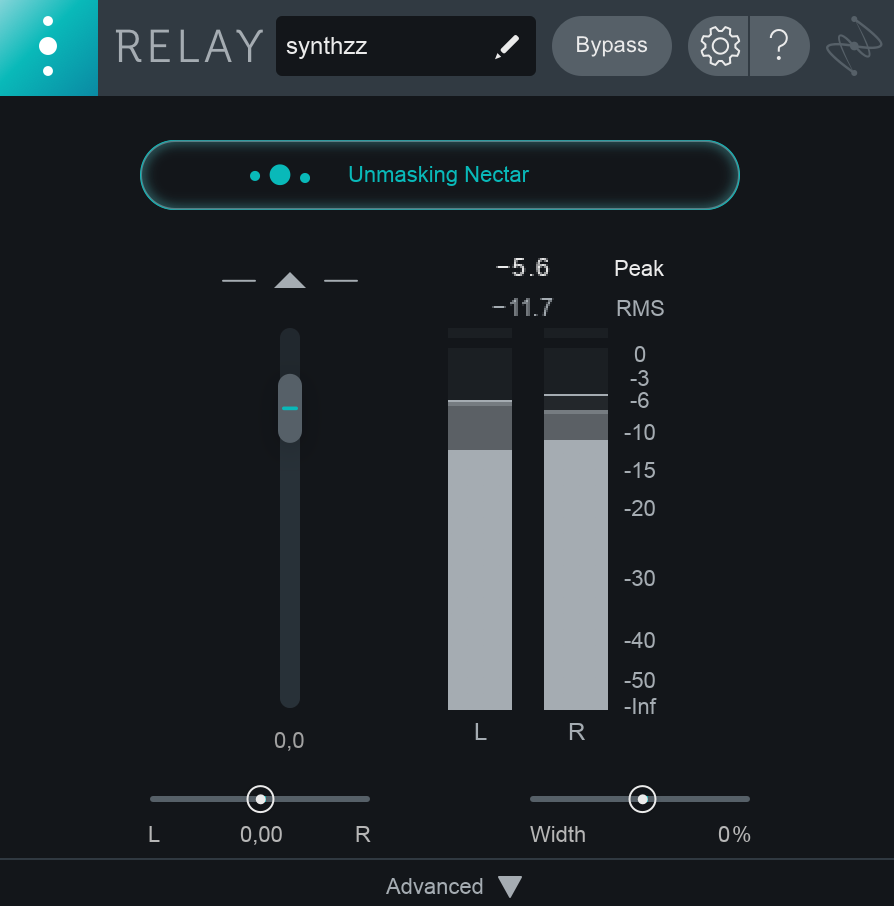Click the RELAY title text
Viewport: 894px width, 906px height.
click(x=189, y=47)
